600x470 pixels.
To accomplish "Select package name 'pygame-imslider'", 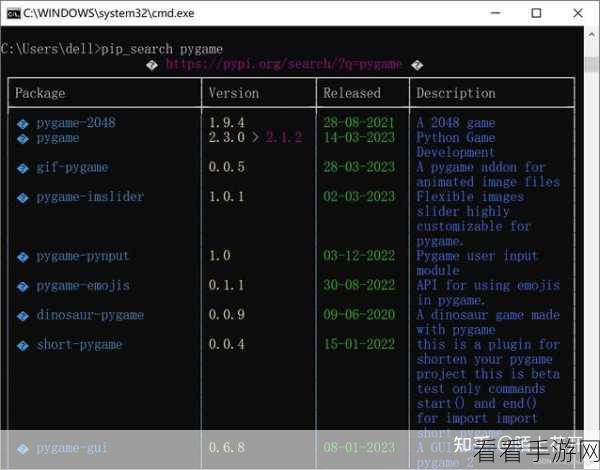I will [90, 197].
